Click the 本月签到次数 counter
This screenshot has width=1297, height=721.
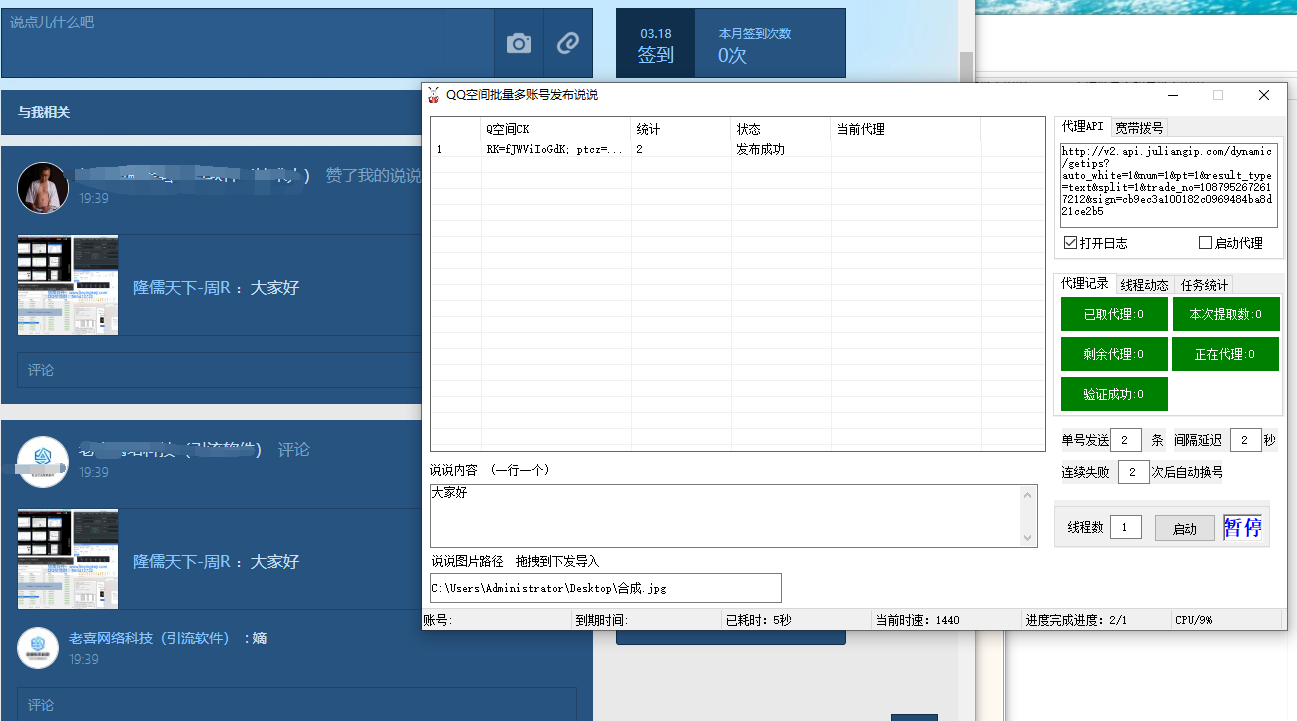pyautogui.click(x=754, y=44)
